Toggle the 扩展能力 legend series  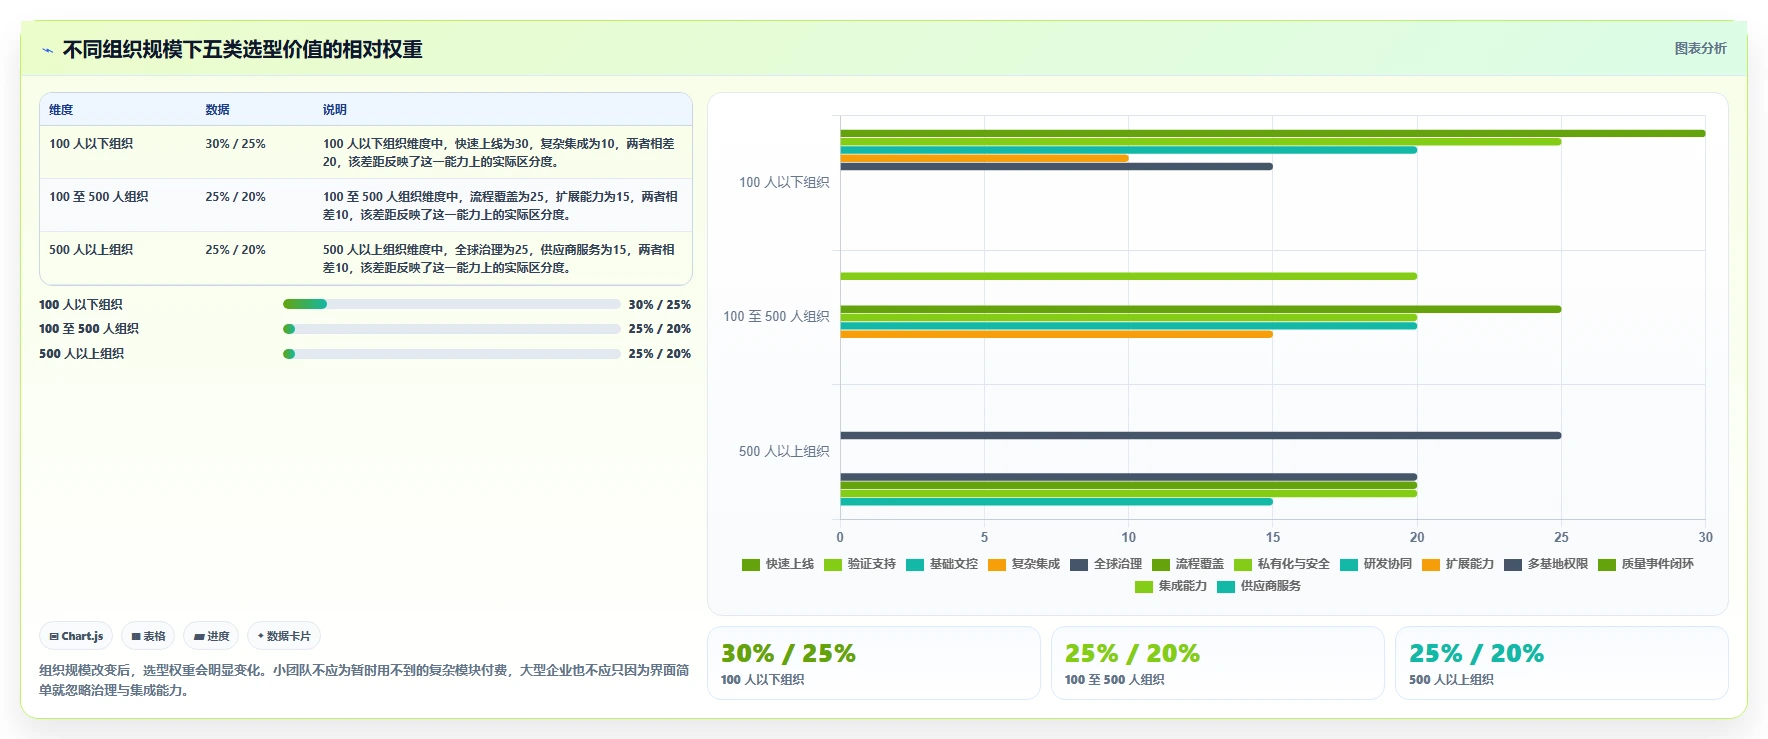coord(1458,564)
